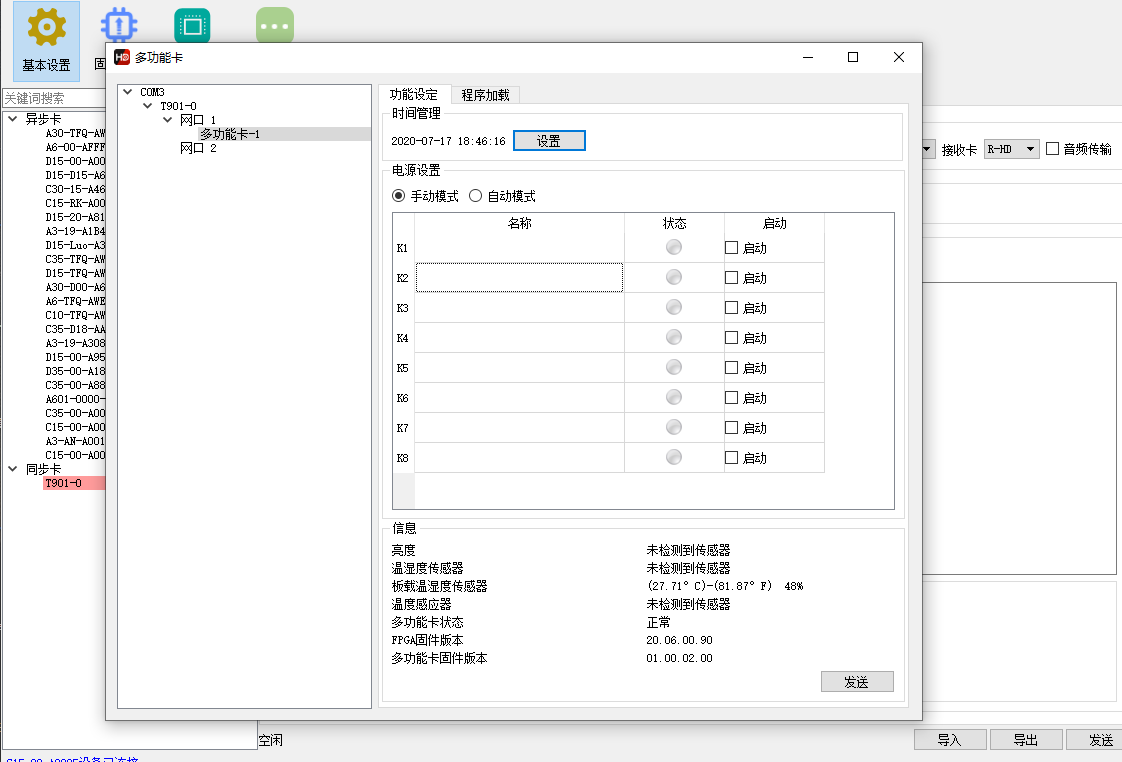Enable the K1 启动 checkbox
Viewport: 1122px width, 762px height.
[x=732, y=247]
